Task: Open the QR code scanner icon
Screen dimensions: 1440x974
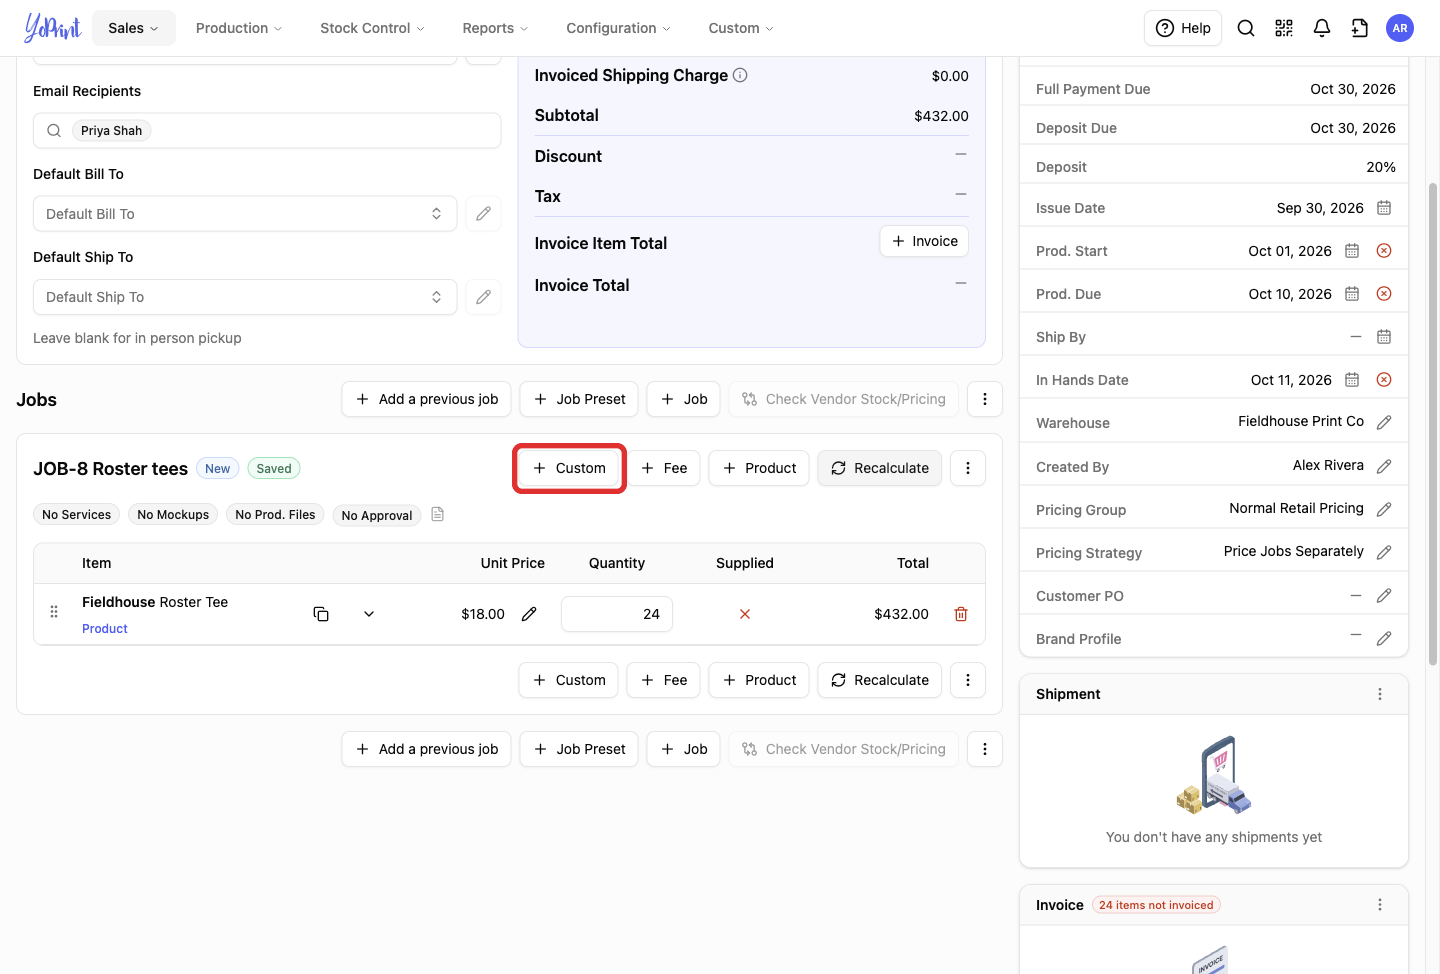Action: point(1284,28)
